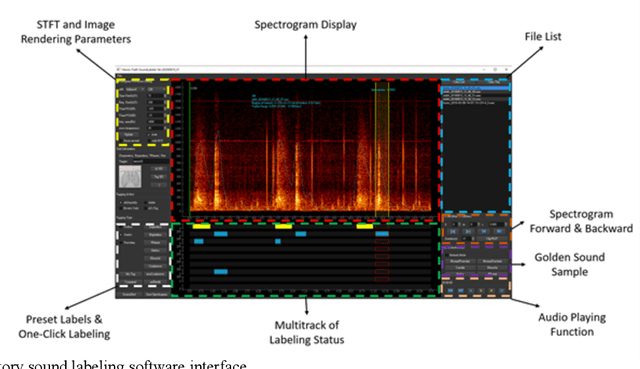Click the Tagger name input field
The image size is (640, 369).
(x=151, y=161)
